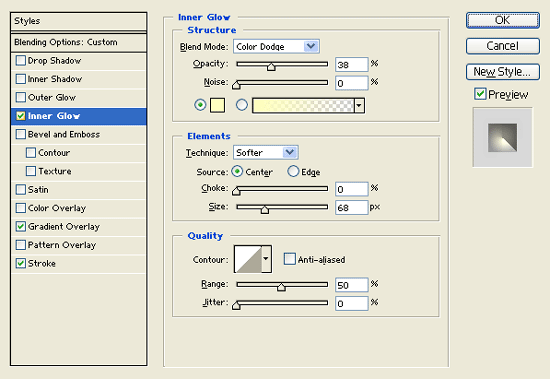Click the style preview thumbnail
Viewport: 550px width, 379px height.
[x=502, y=138]
